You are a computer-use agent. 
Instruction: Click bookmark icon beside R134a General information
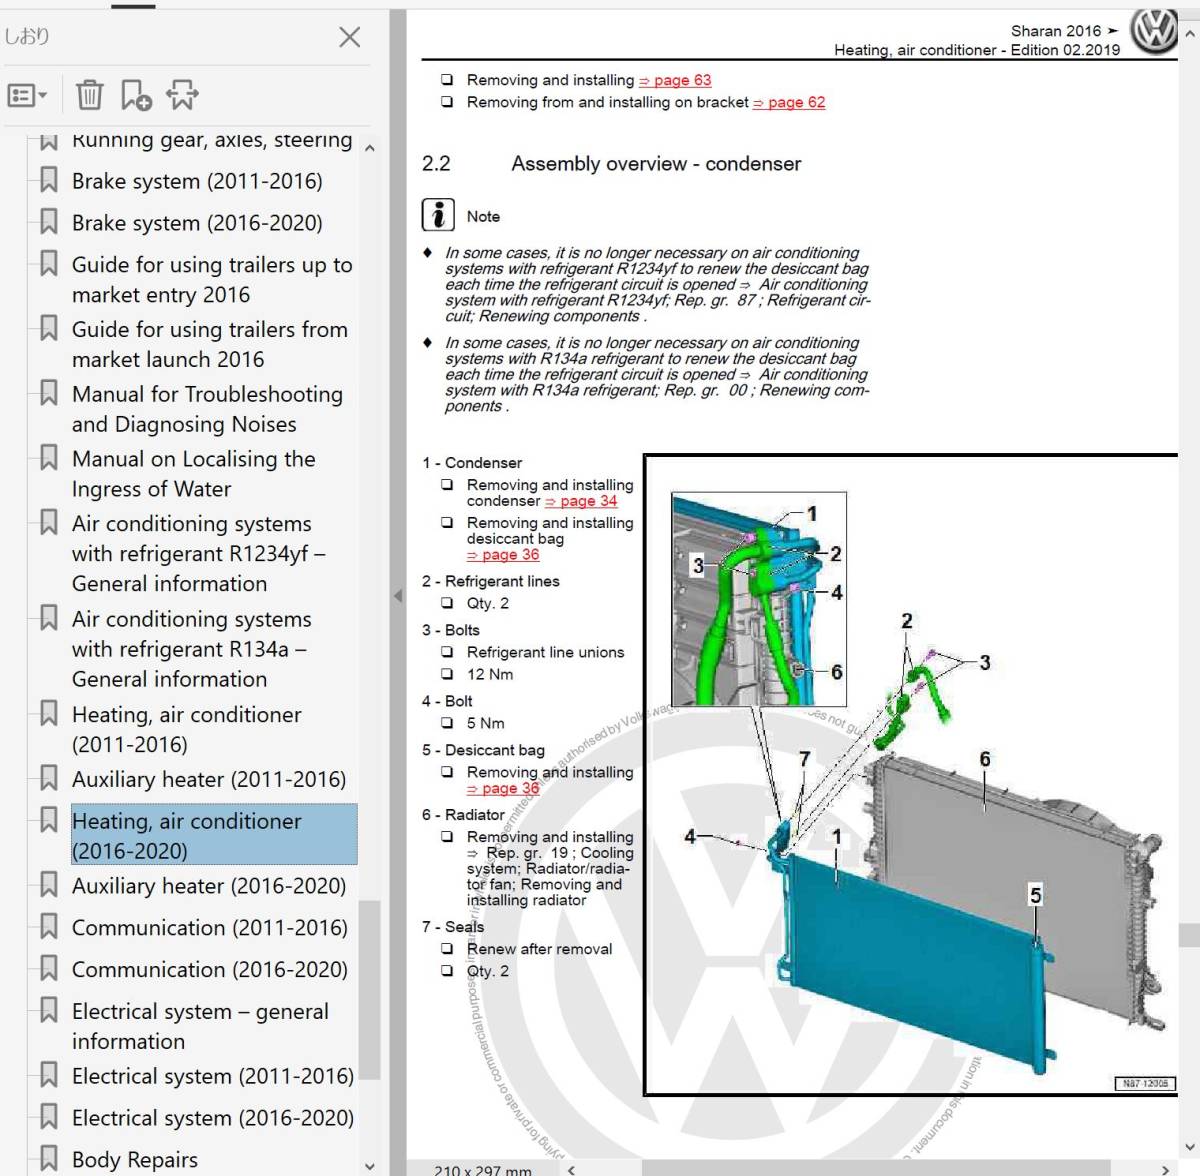[x=48, y=619]
